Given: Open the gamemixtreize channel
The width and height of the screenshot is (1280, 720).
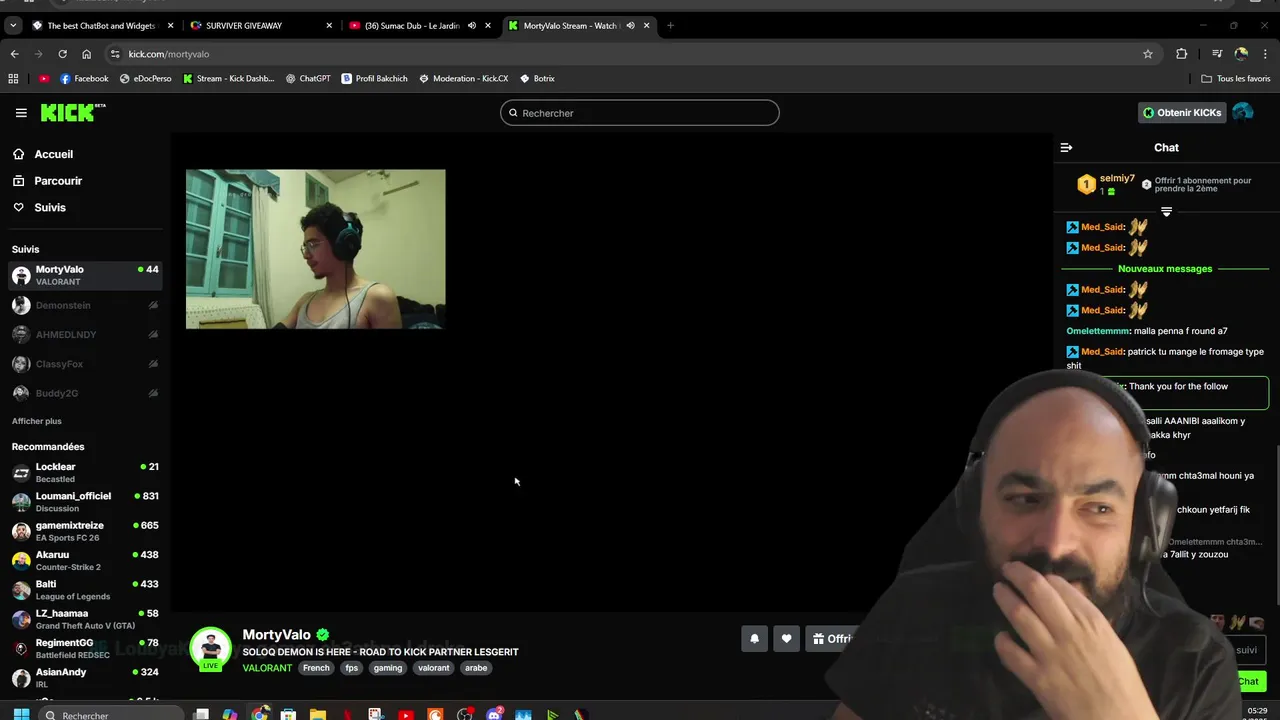Looking at the screenshot, I should click(85, 531).
